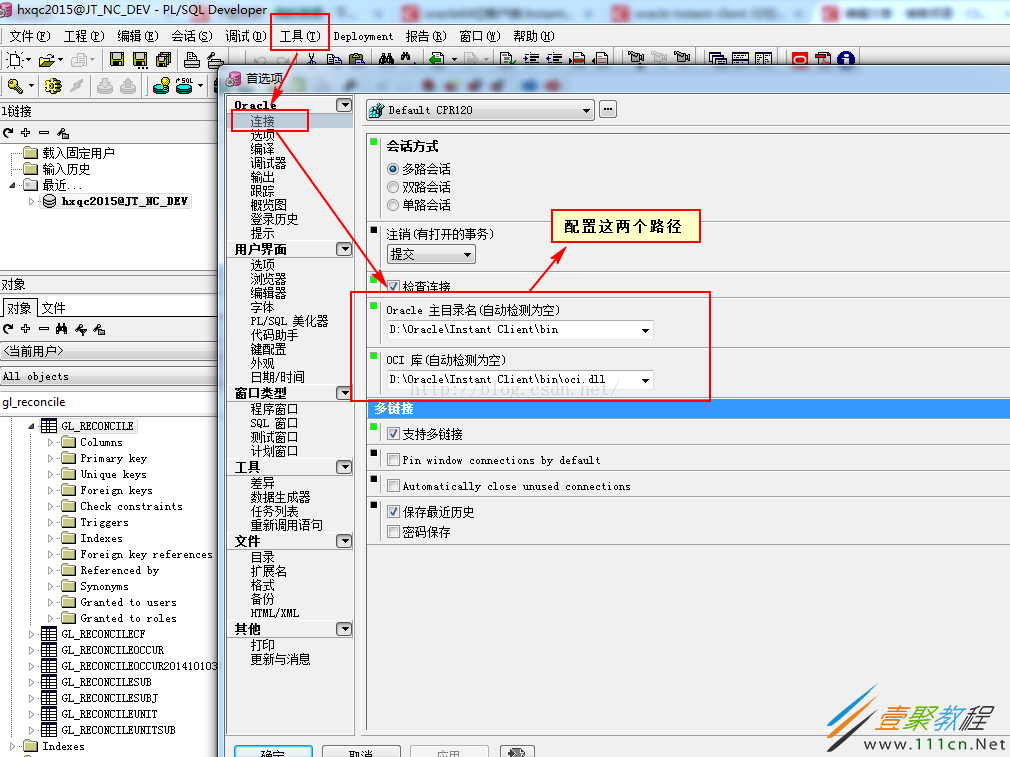This screenshot has width=1010, height=757.
Task: Click the Indent selection toolbar icon
Action: coord(531,59)
